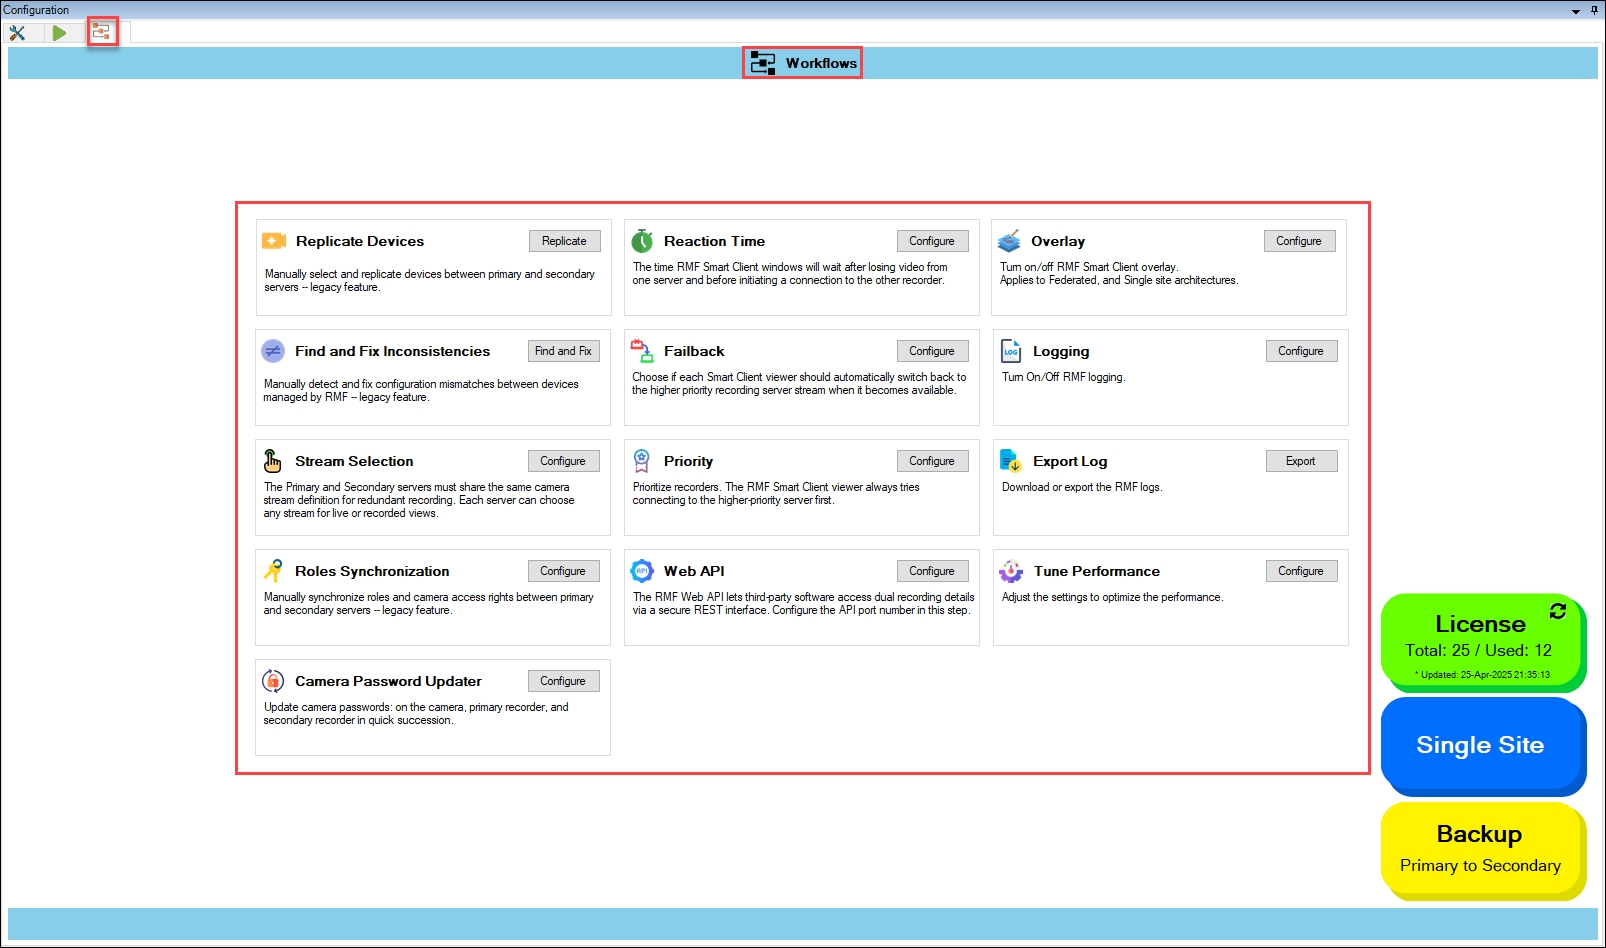Configure the Failback workflow
1606x948 pixels.
click(932, 351)
